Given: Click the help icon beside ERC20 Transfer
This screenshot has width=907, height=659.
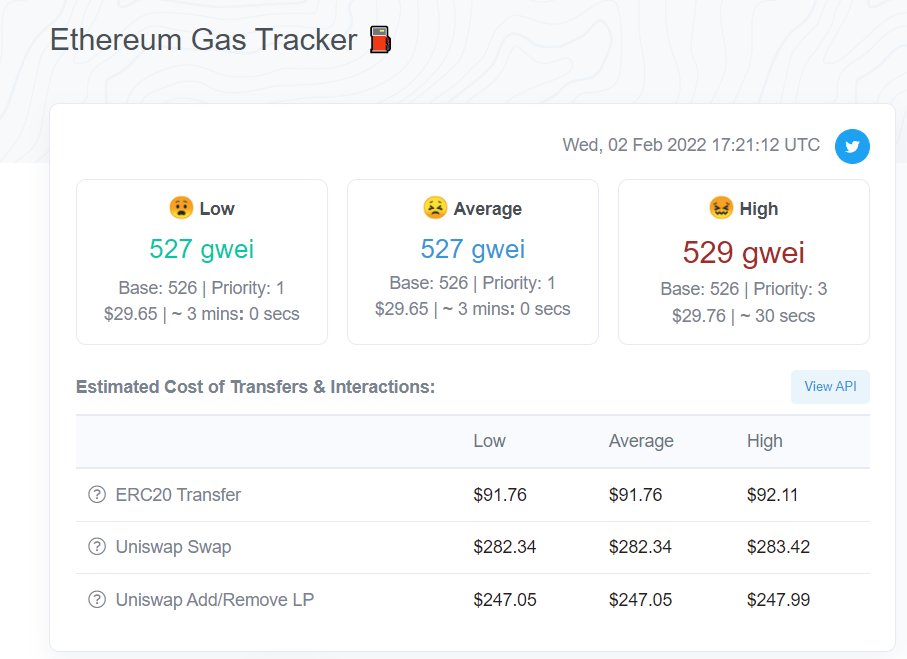Looking at the screenshot, I should 97,495.
